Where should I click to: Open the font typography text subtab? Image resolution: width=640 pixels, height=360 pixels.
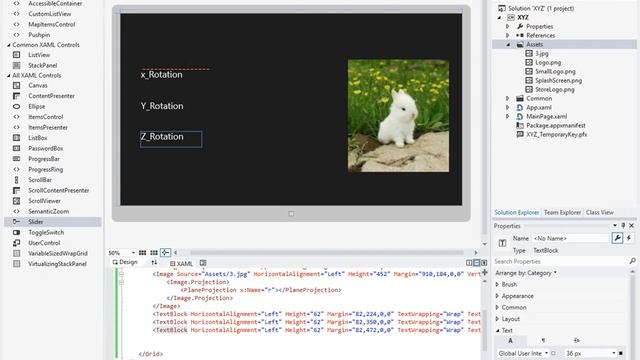click(x=576, y=340)
